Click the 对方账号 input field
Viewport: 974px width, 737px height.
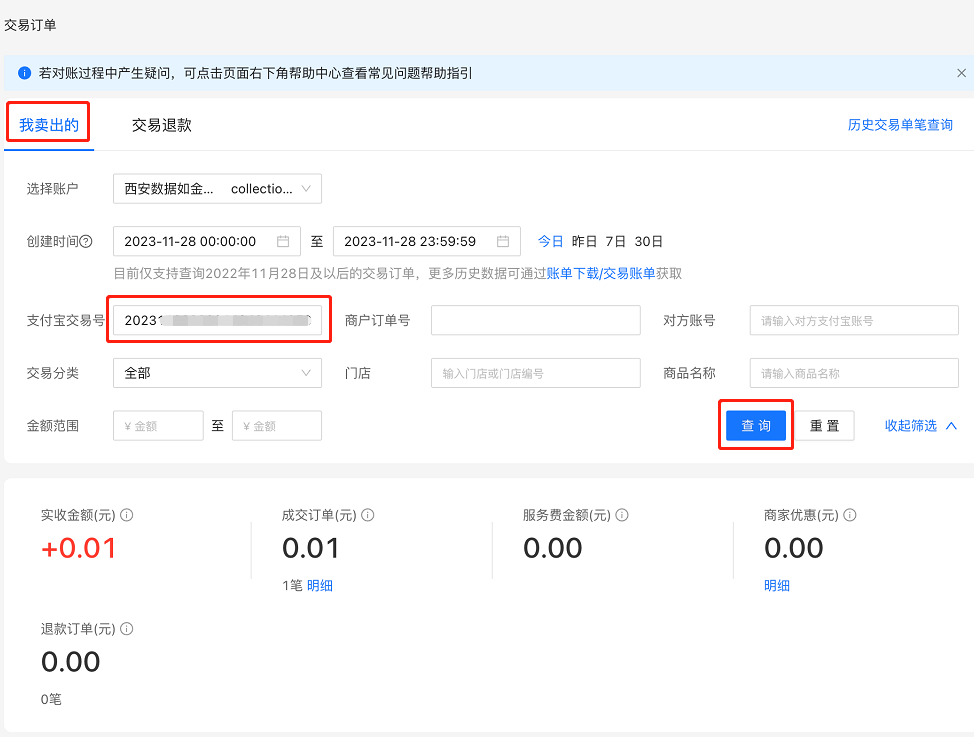[854, 320]
